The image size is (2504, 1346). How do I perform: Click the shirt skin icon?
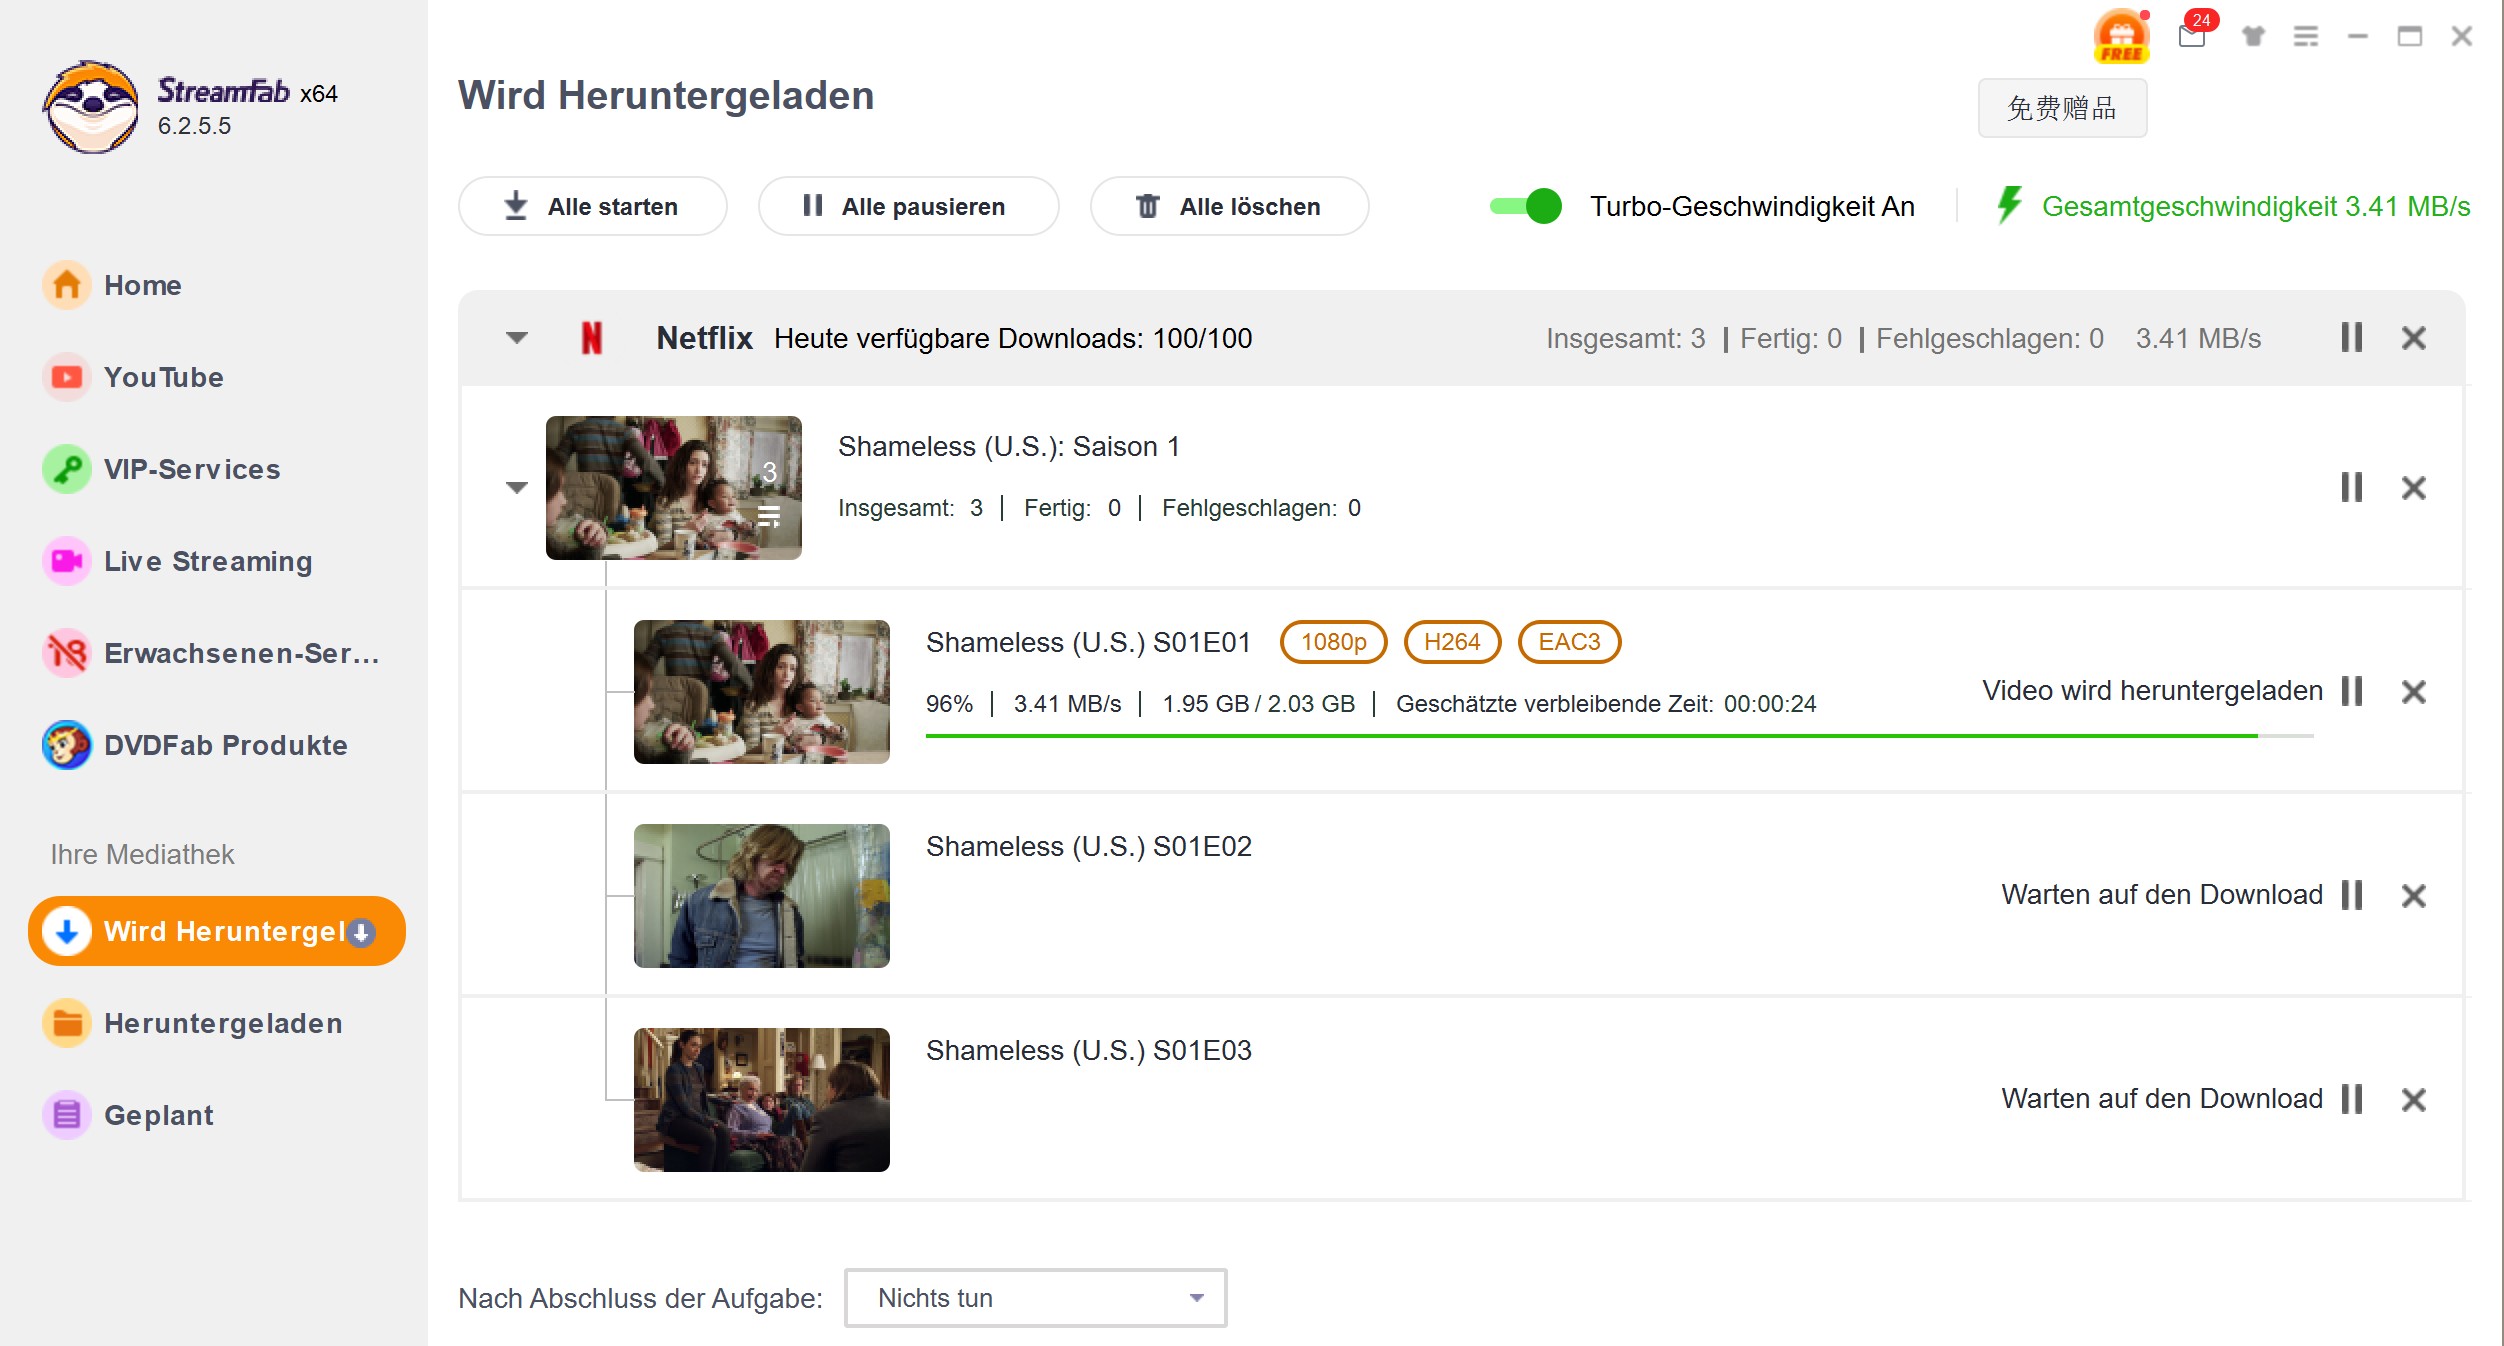2252,36
